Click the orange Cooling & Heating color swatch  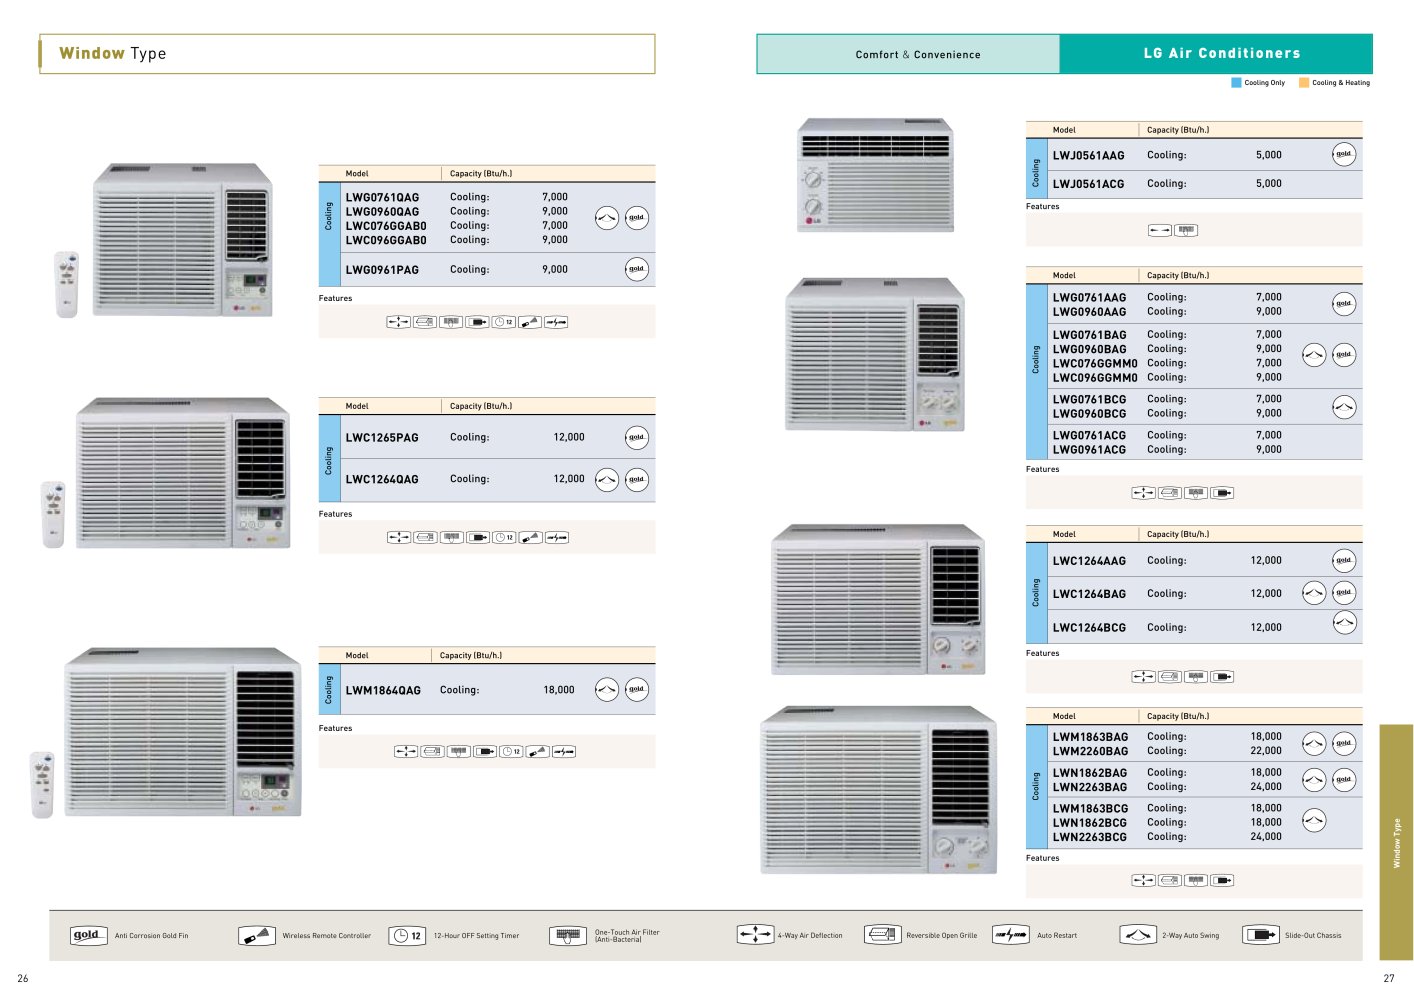(x=1304, y=83)
